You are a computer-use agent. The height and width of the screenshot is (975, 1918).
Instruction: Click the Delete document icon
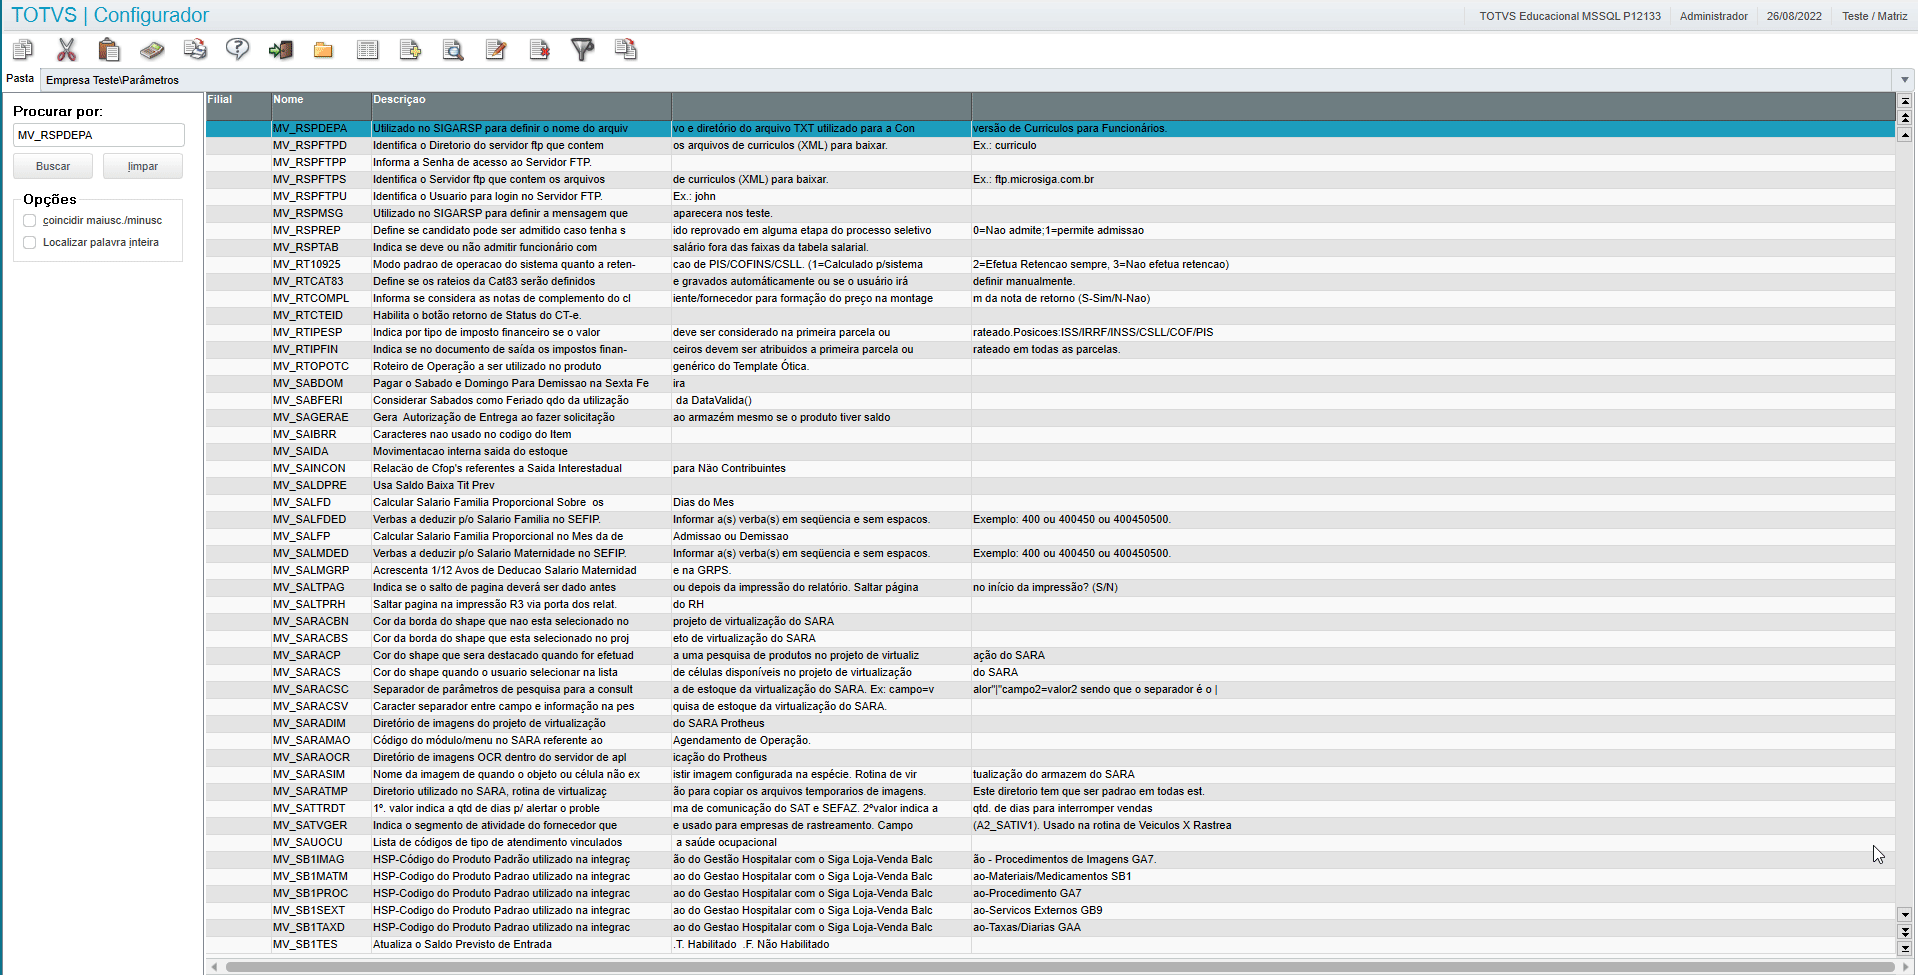tap(539, 49)
